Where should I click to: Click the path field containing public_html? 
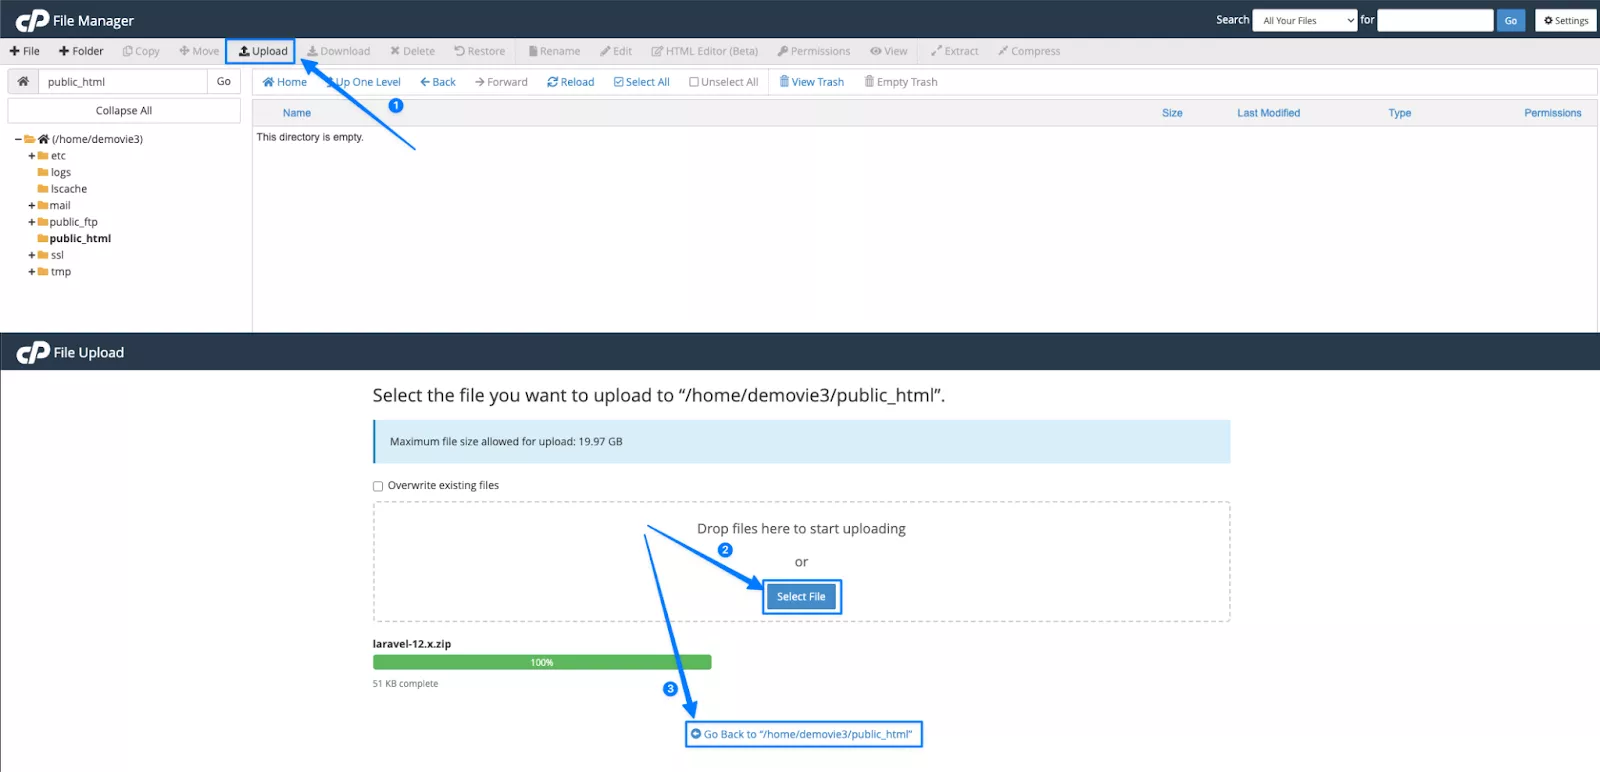click(x=123, y=81)
